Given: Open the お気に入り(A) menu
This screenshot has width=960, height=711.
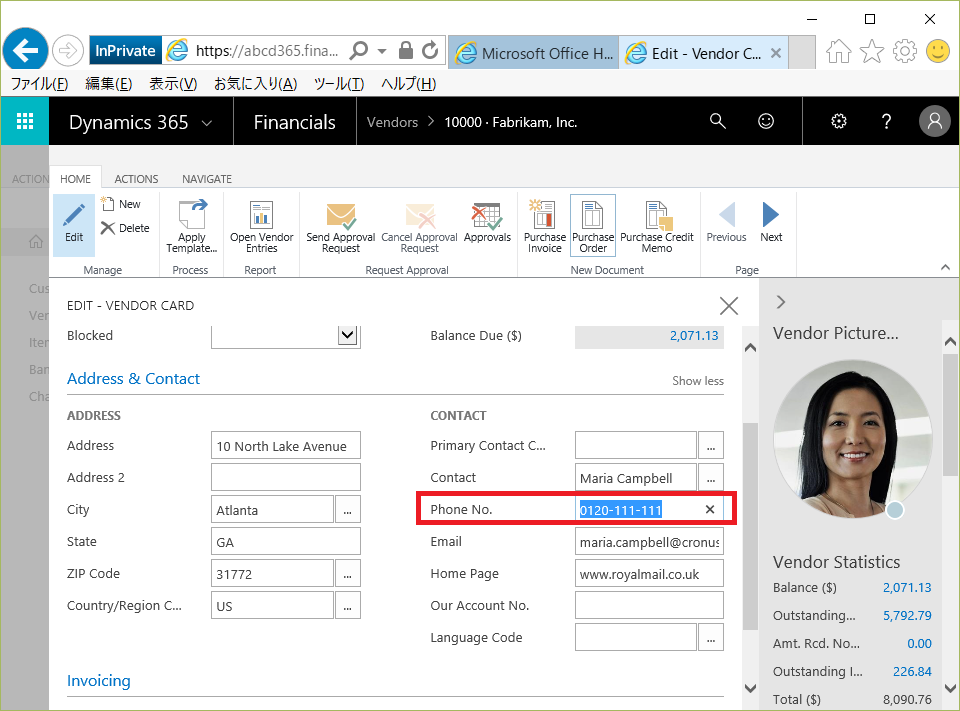Looking at the screenshot, I should pos(255,84).
